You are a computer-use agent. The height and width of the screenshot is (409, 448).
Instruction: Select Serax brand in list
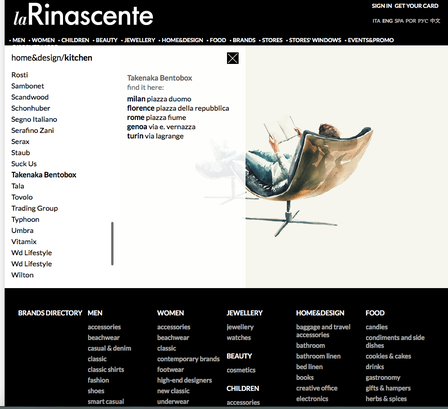click(20, 141)
